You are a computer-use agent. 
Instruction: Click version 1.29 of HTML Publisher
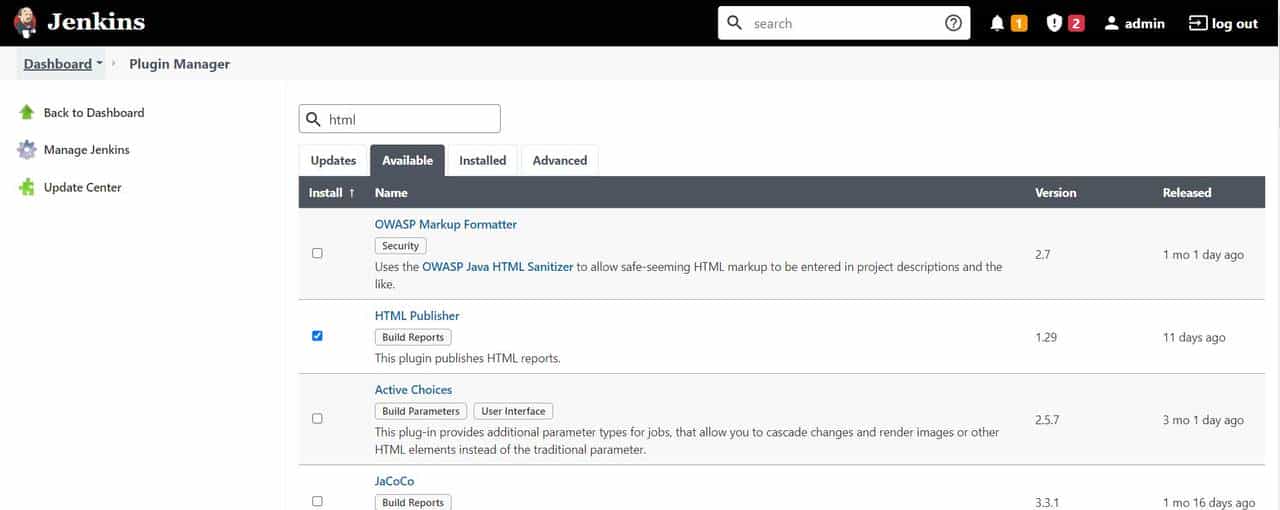point(1046,337)
